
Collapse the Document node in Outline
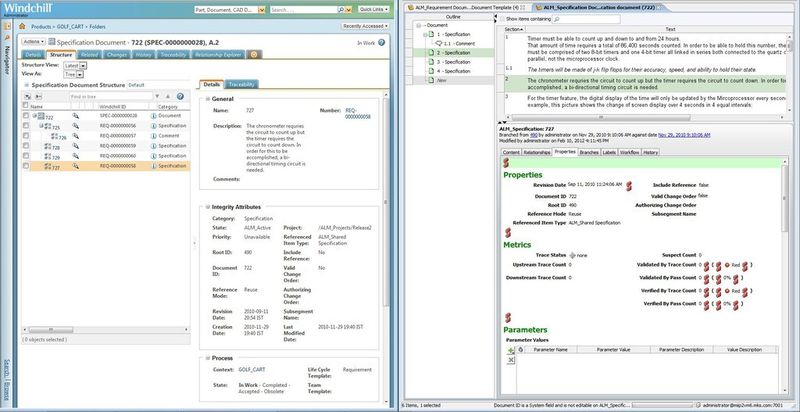419,25
